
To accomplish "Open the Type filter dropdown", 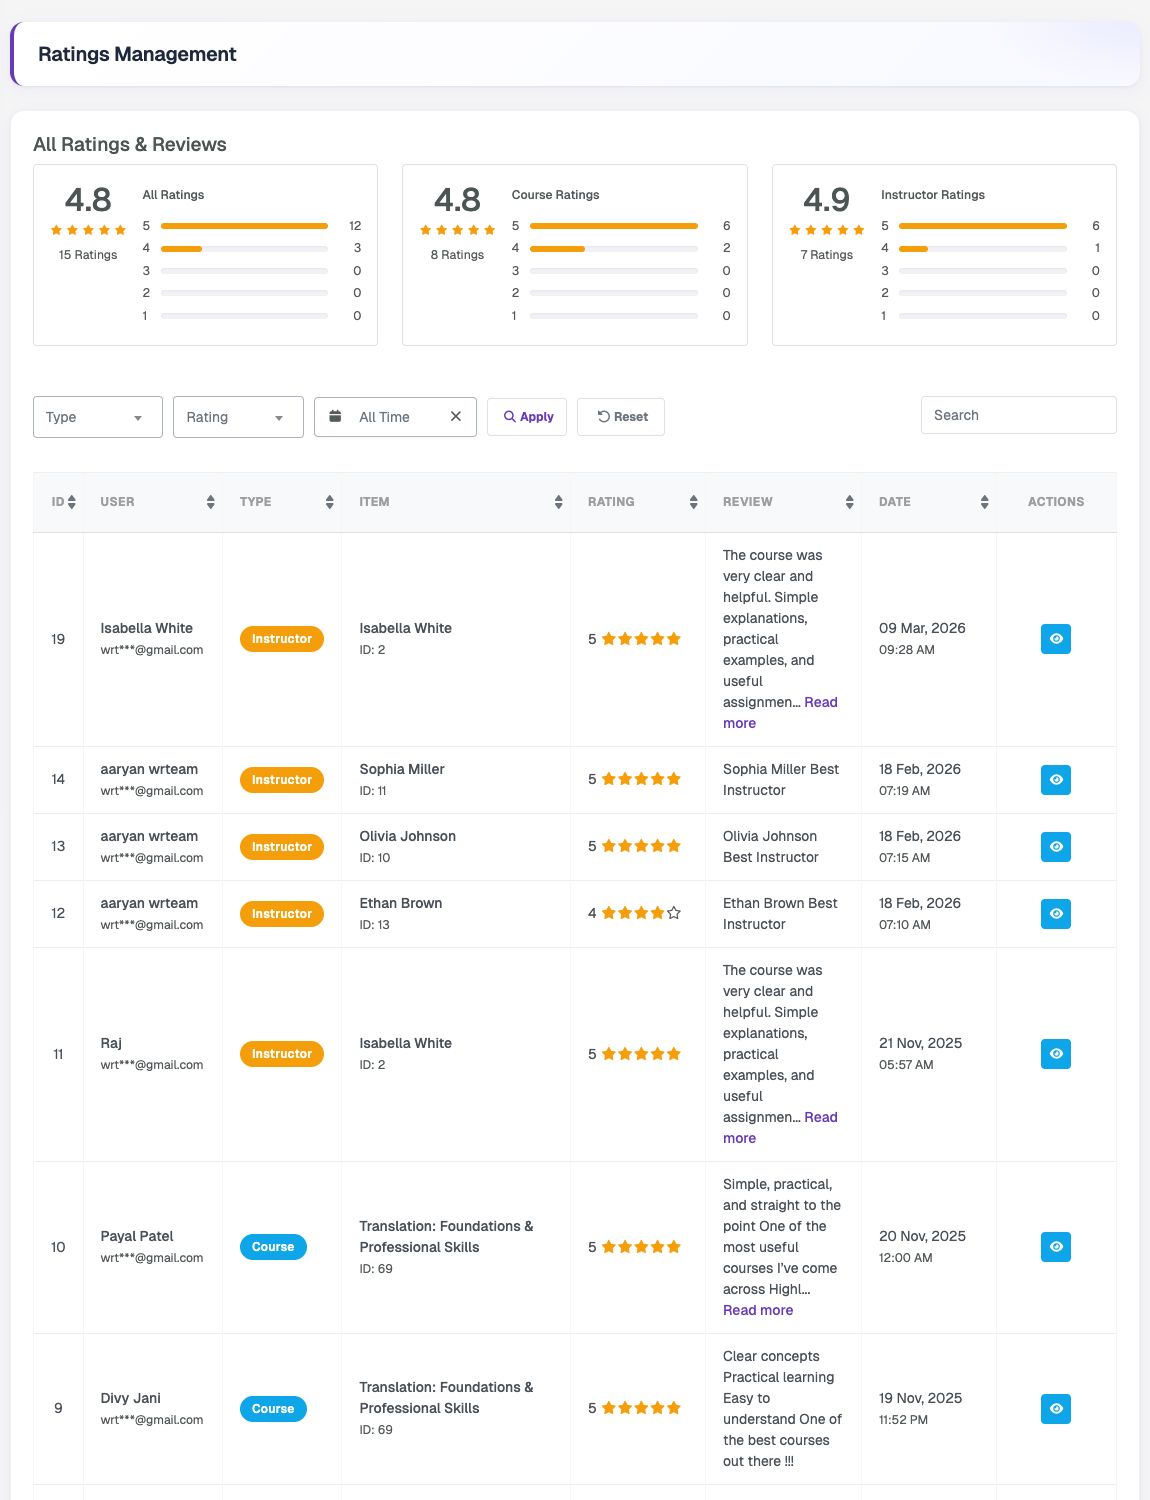I will pos(98,417).
